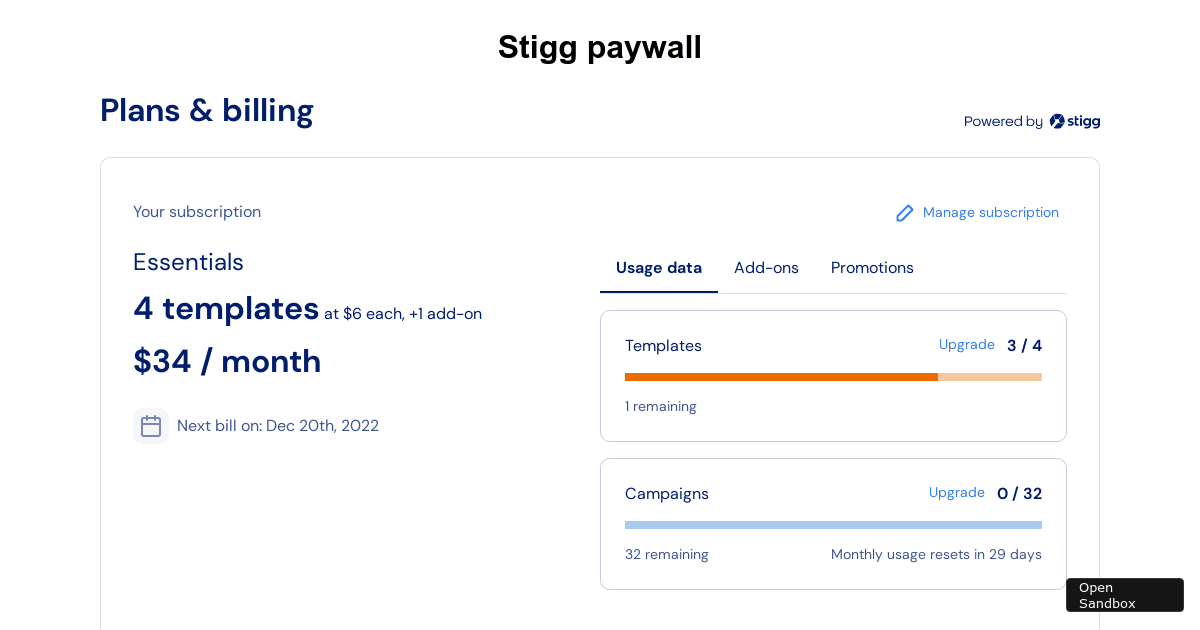Click the calendar icon next to billing date

[151, 426]
